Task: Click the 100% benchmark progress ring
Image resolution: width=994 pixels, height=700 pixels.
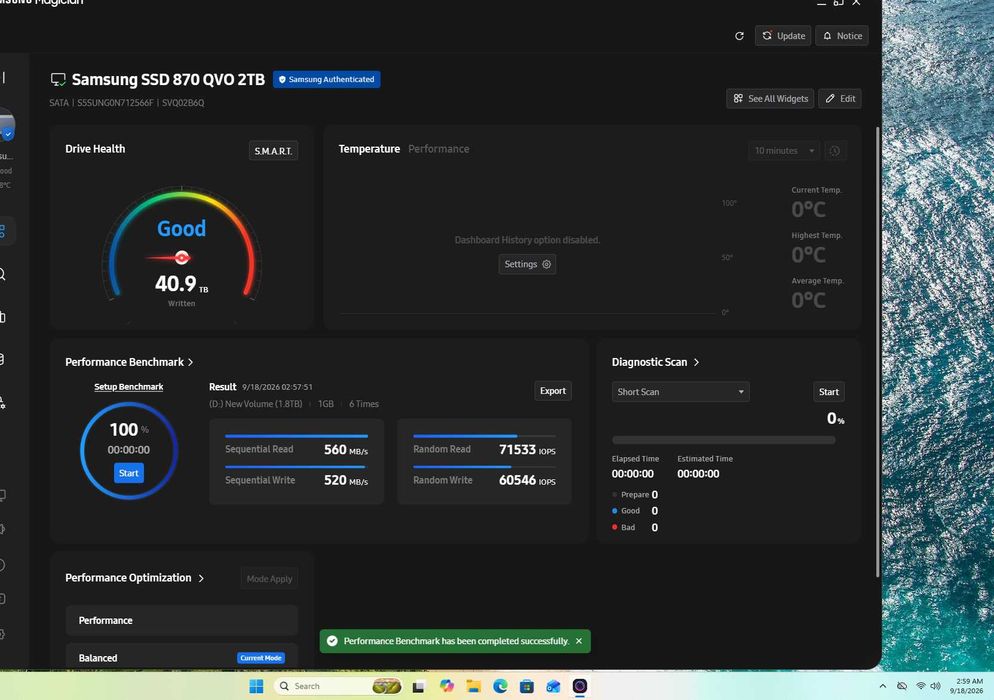Action: [129, 450]
